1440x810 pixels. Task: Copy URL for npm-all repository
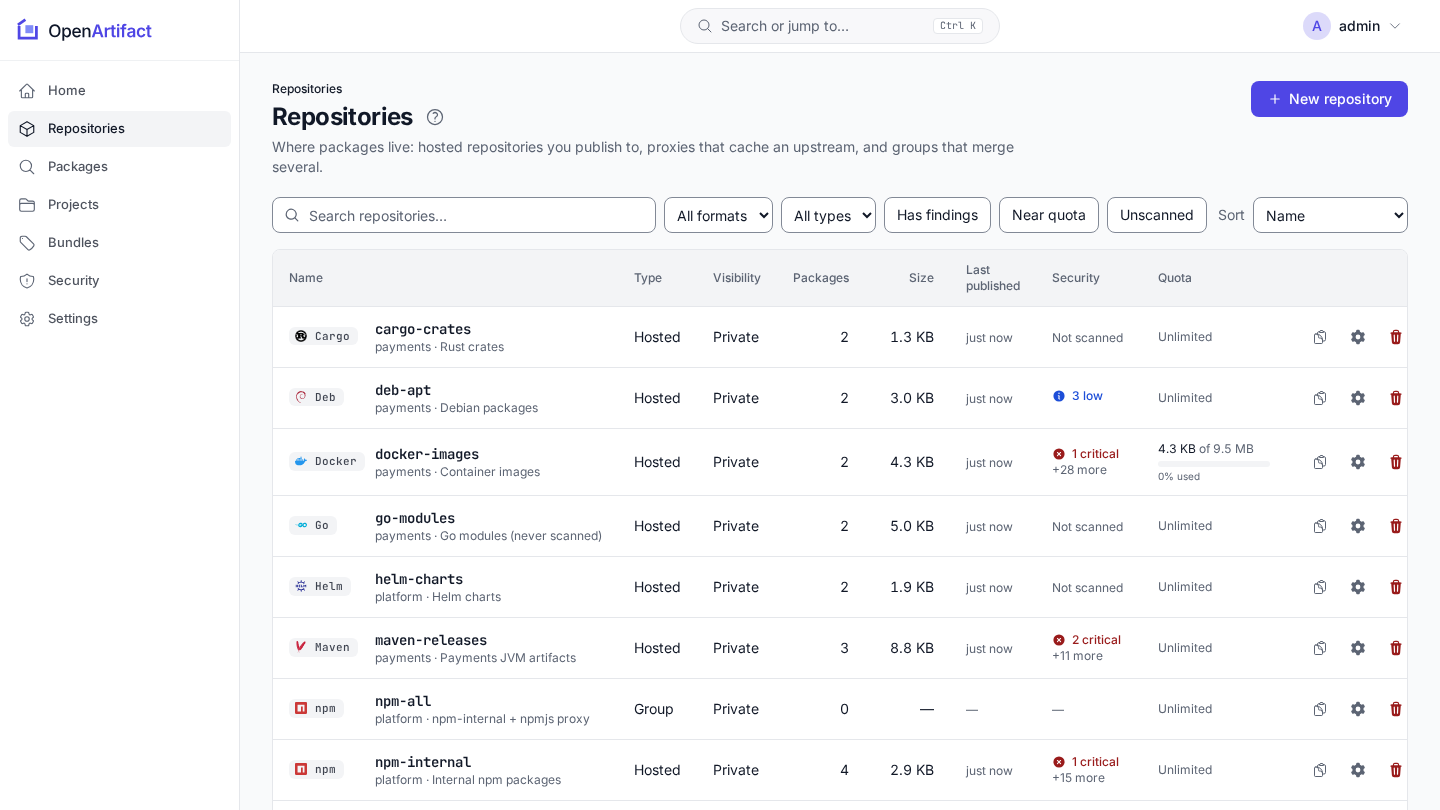pyautogui.click(x=1320, y=709)
